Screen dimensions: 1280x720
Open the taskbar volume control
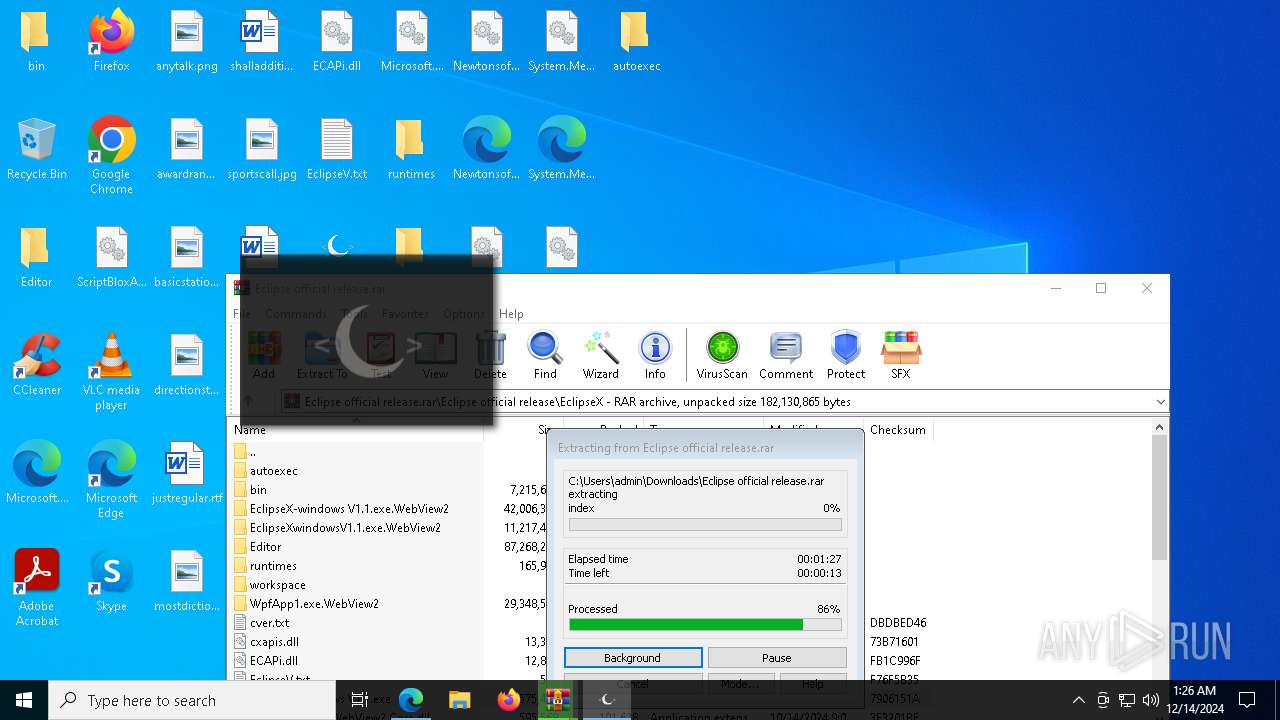point(1150,700)
